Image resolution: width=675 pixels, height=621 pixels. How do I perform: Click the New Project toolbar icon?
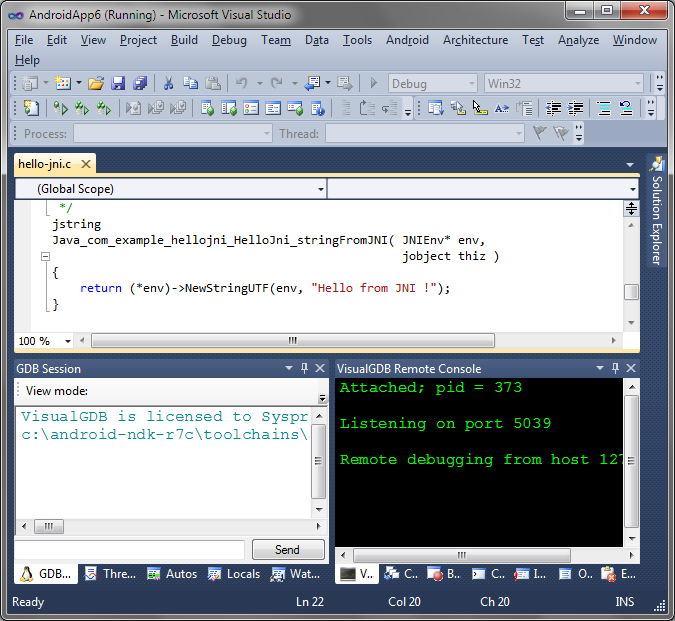[x=30, y=83]
